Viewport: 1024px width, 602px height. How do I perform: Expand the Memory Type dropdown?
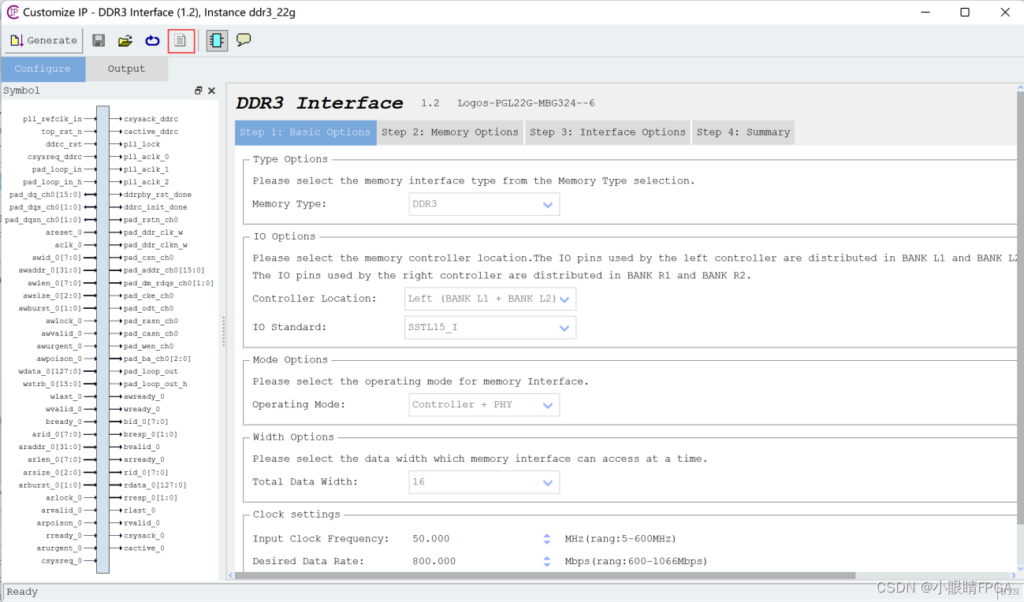click(x=546, y=205)
